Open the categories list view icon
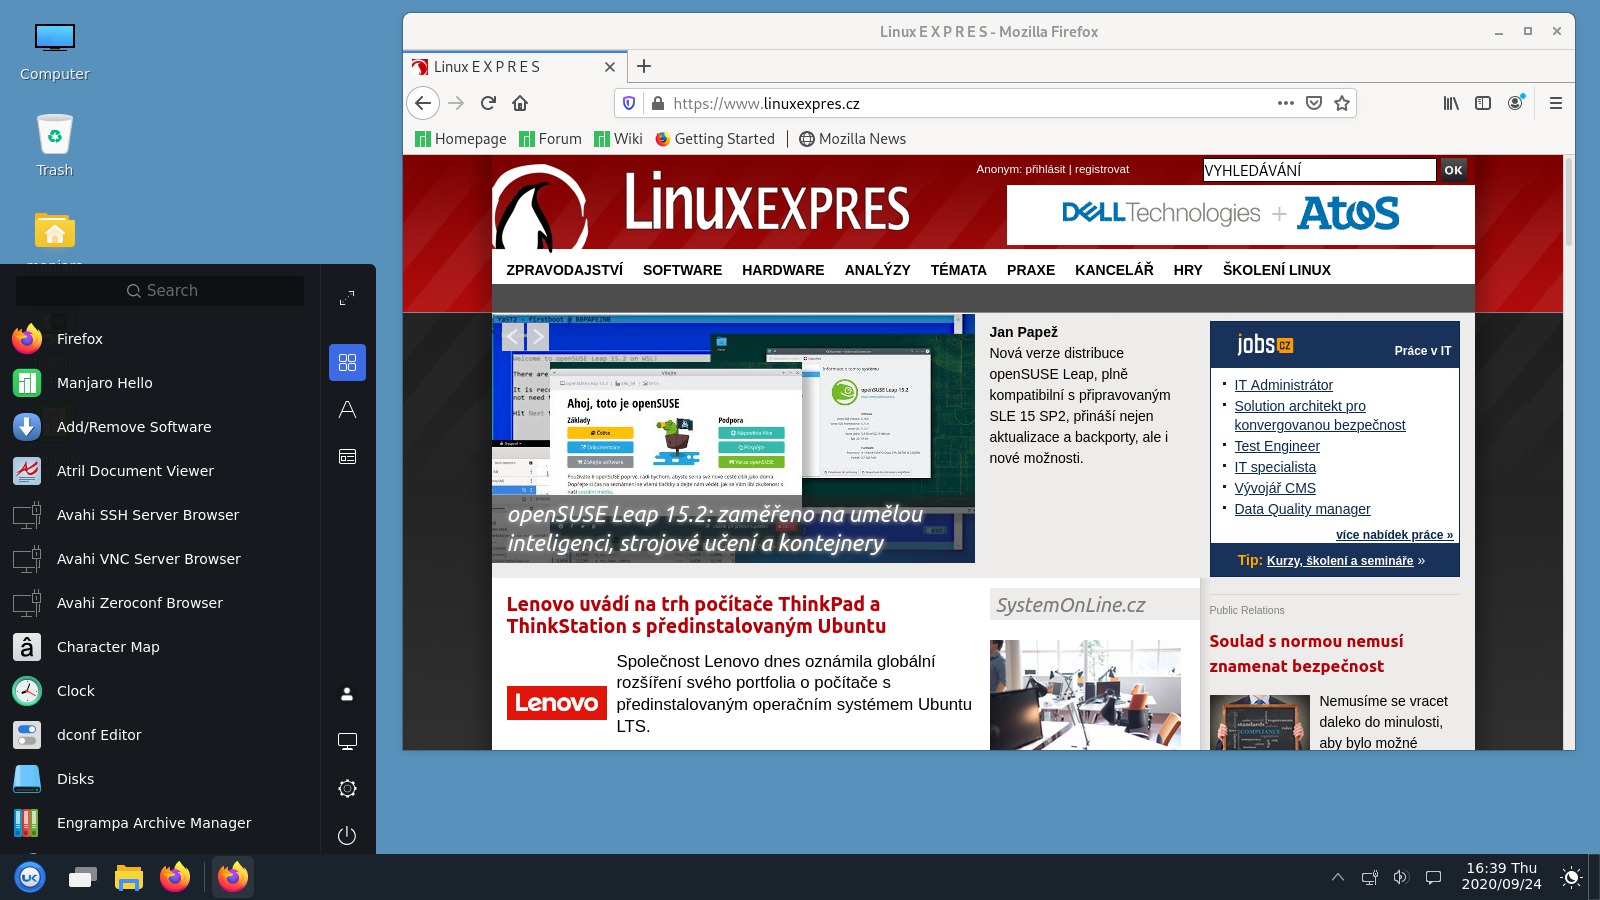The image size is (1600, 900). 347,456
